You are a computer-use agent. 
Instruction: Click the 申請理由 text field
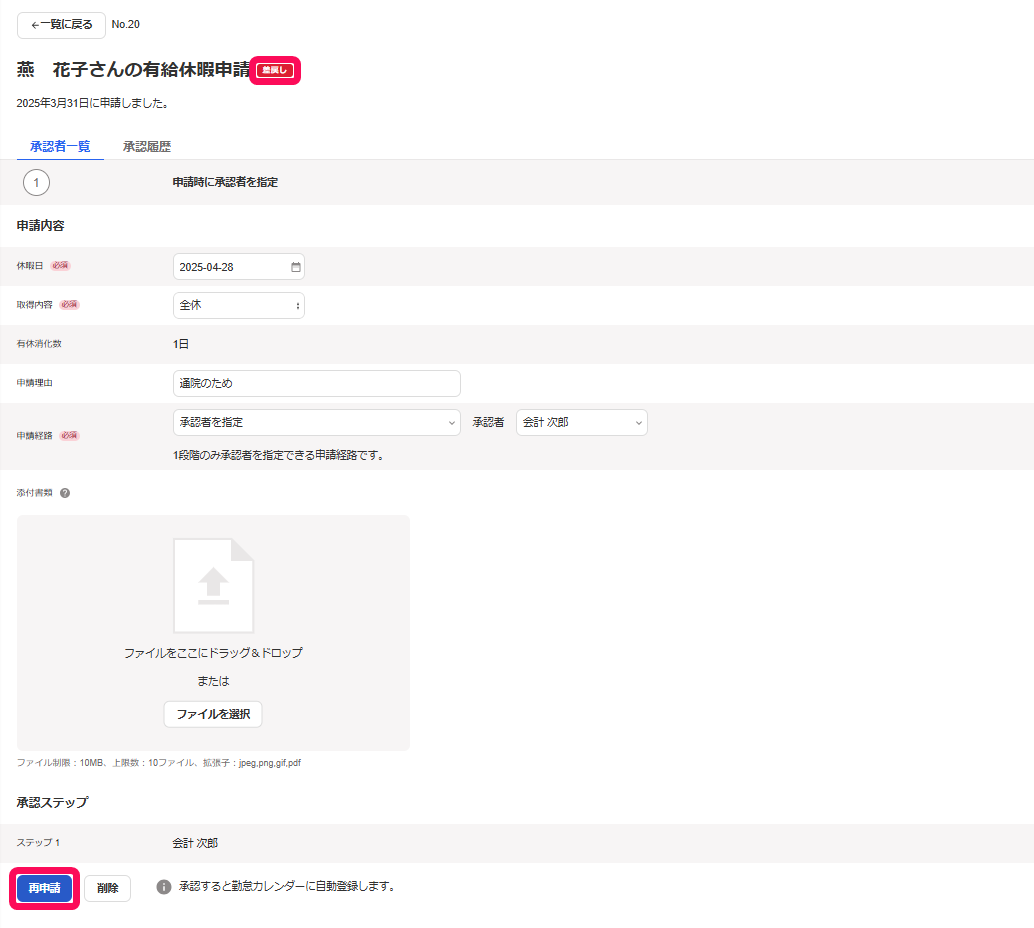point(317,383)
